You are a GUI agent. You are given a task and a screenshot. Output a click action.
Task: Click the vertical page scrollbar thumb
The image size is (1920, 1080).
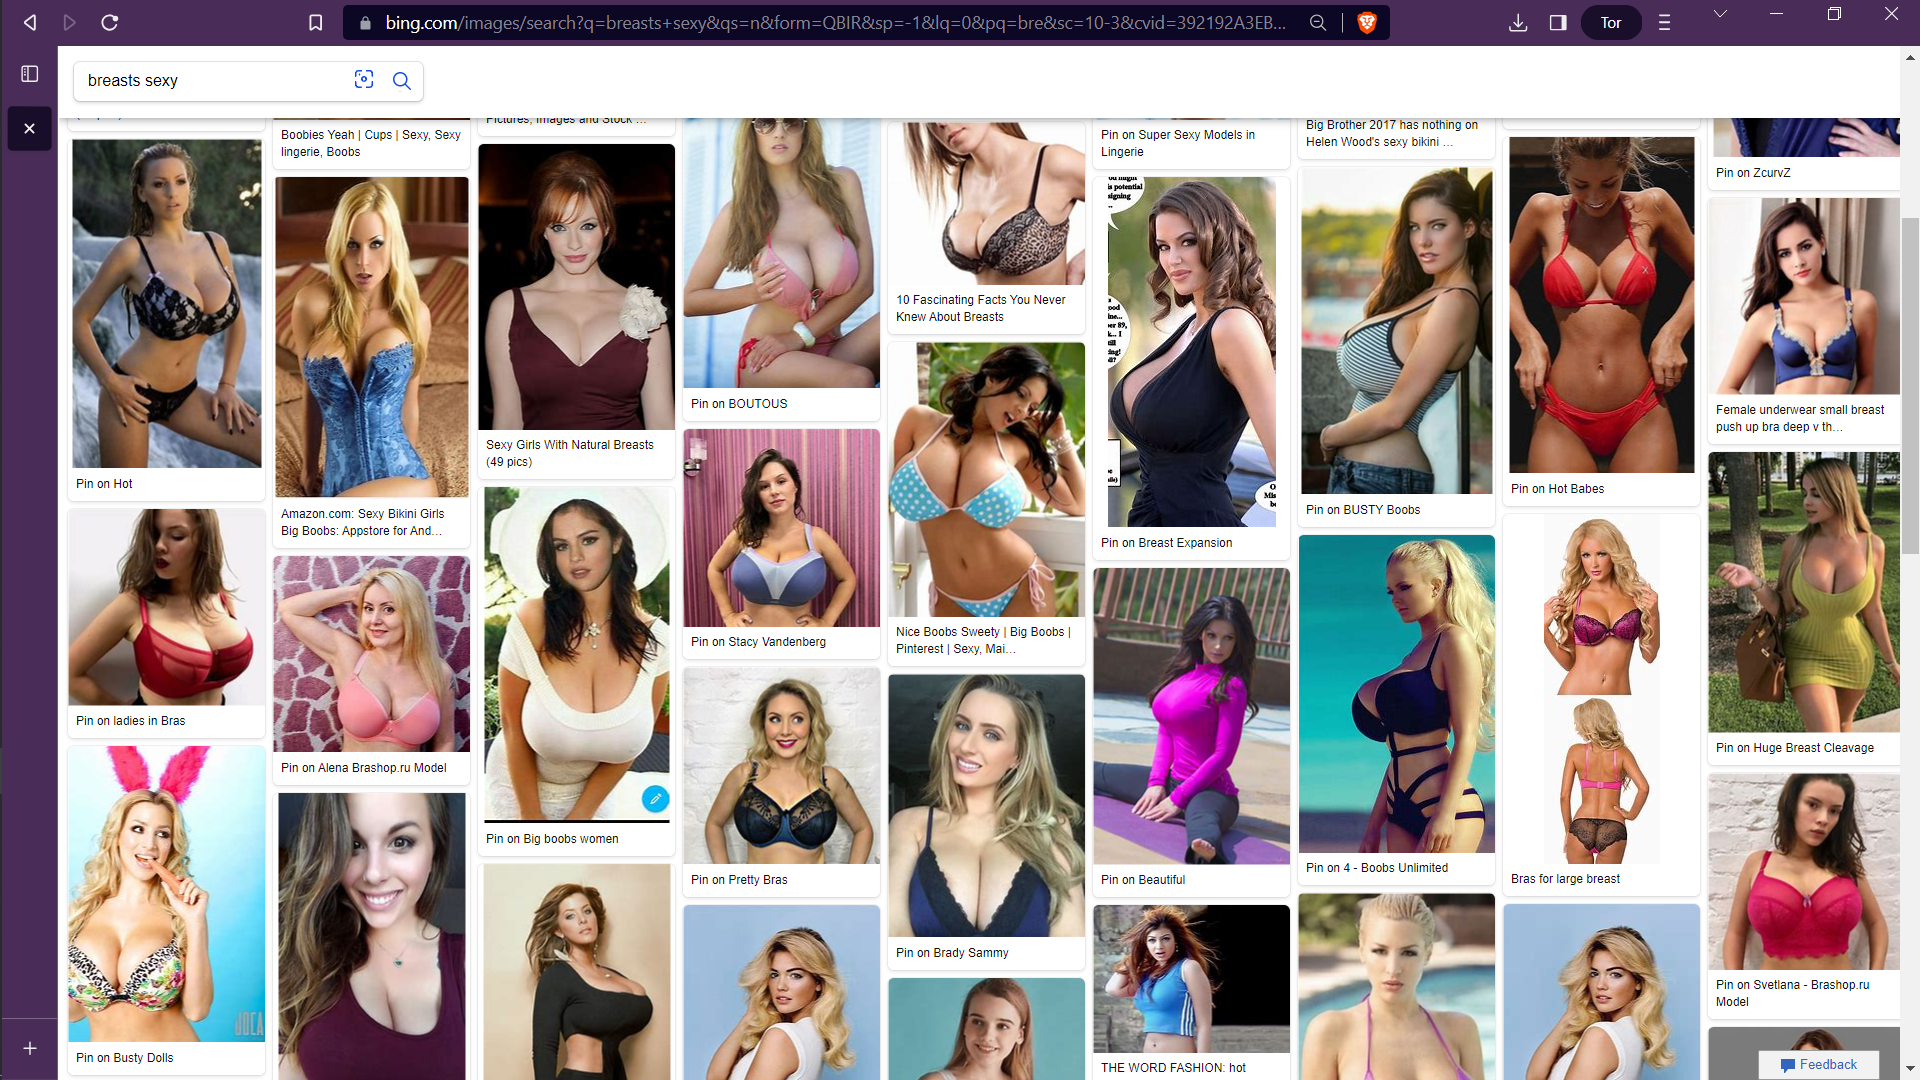[x=1910, y=385]
